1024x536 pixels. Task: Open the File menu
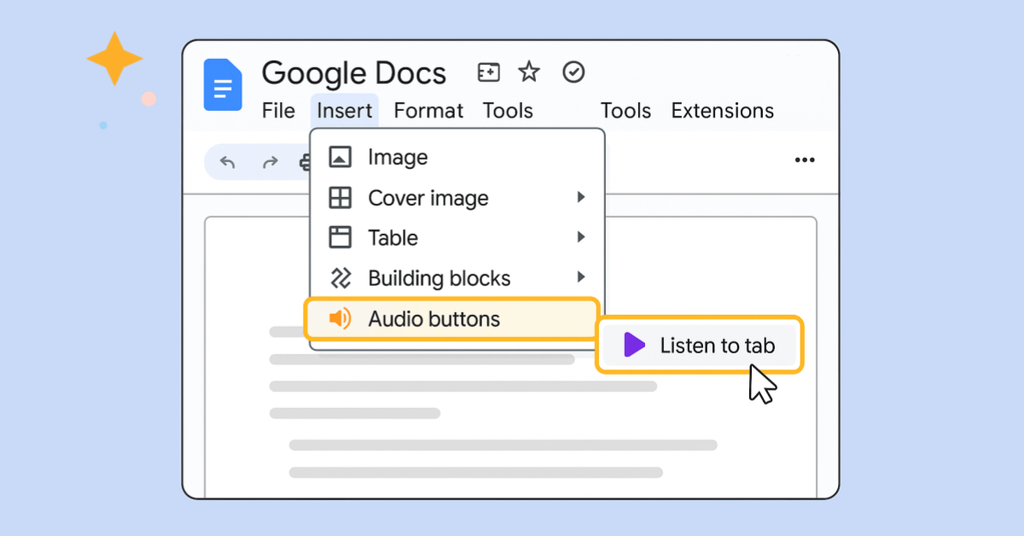click(278, 111)
